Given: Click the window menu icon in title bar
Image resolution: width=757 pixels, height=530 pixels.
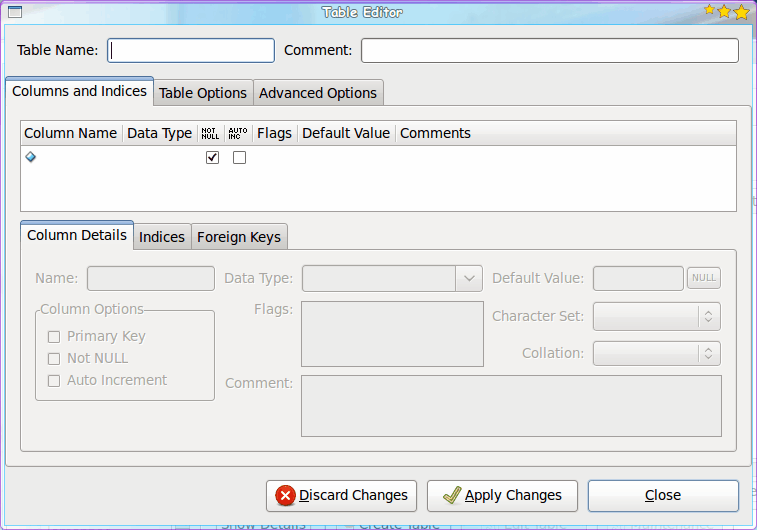Looking at the screenshot, I should 14,12.
